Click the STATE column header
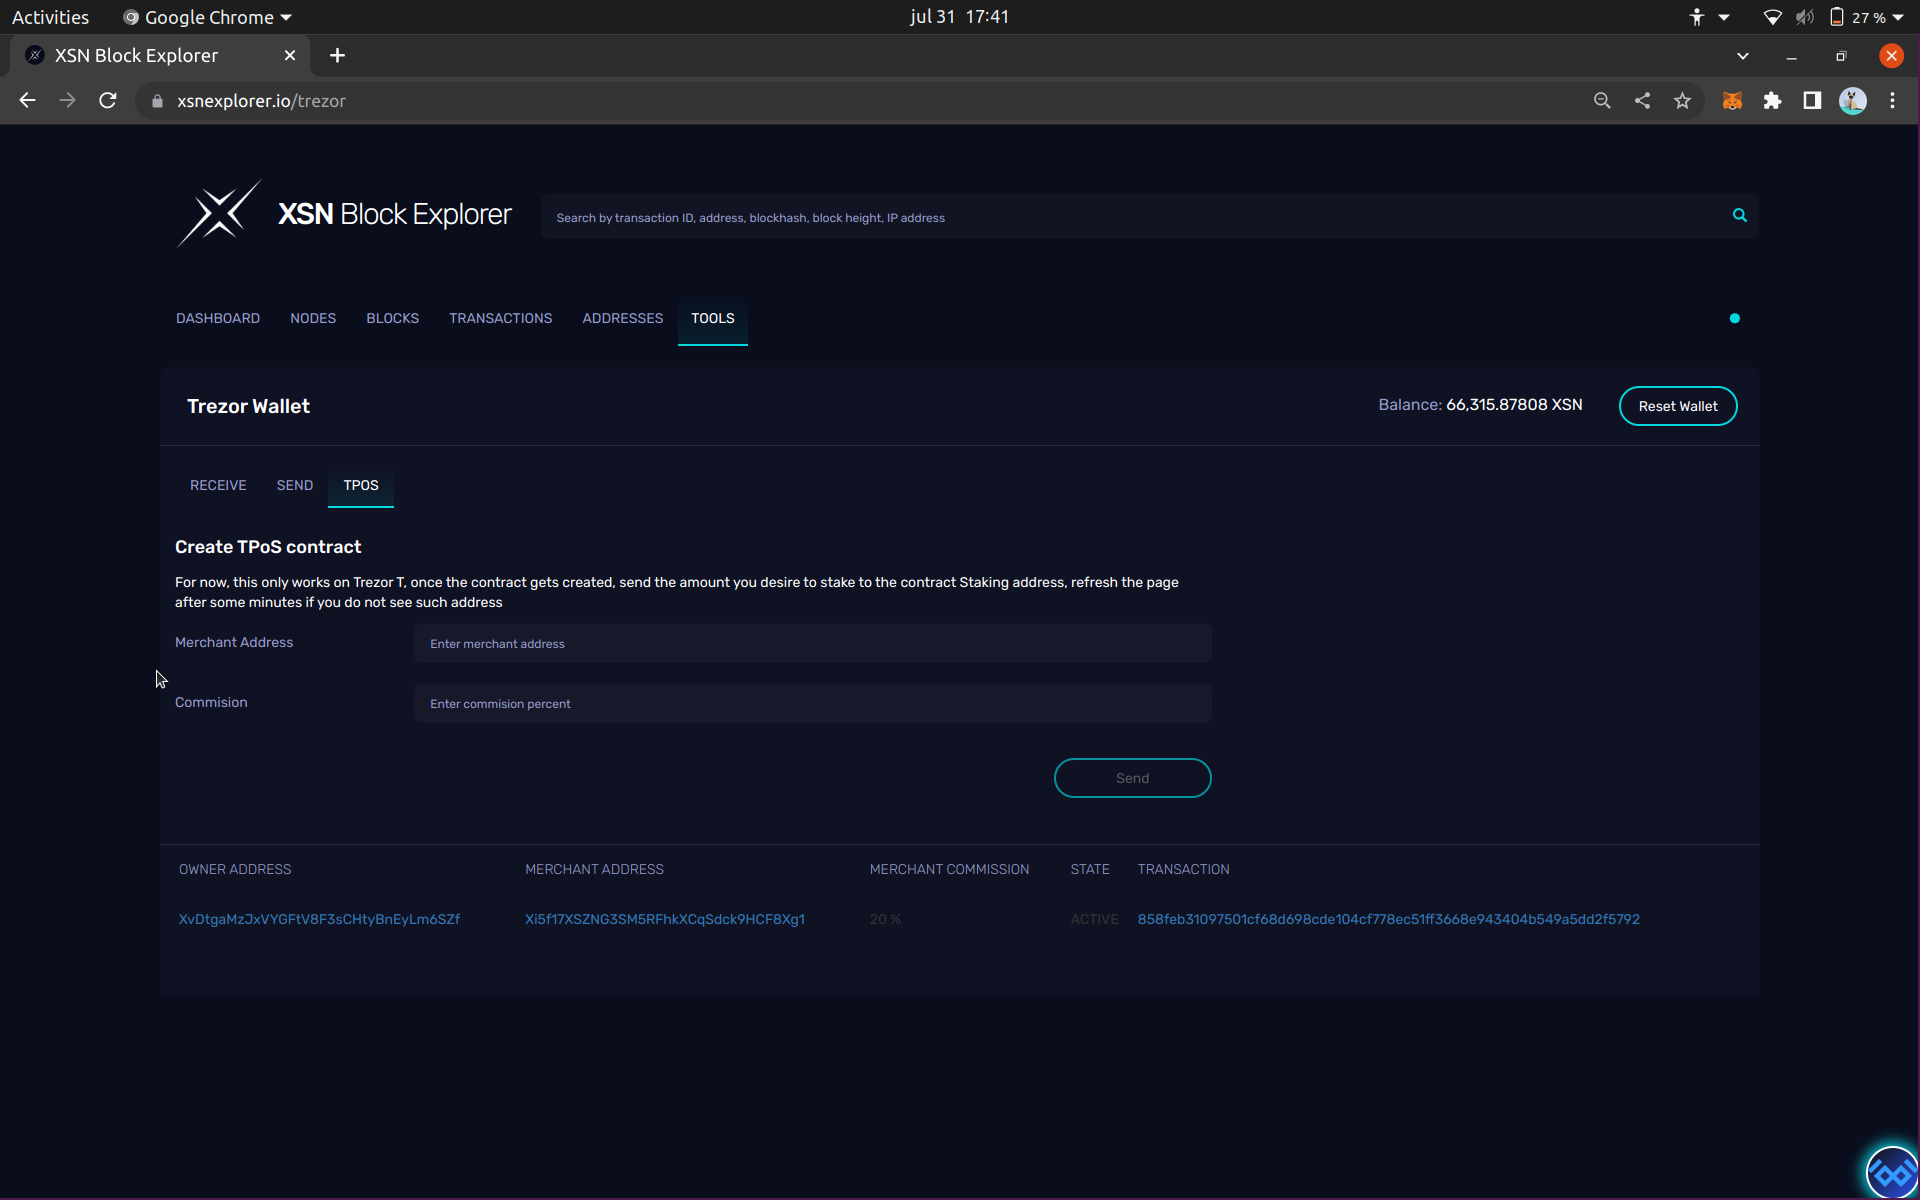 tap(1090, 869)
